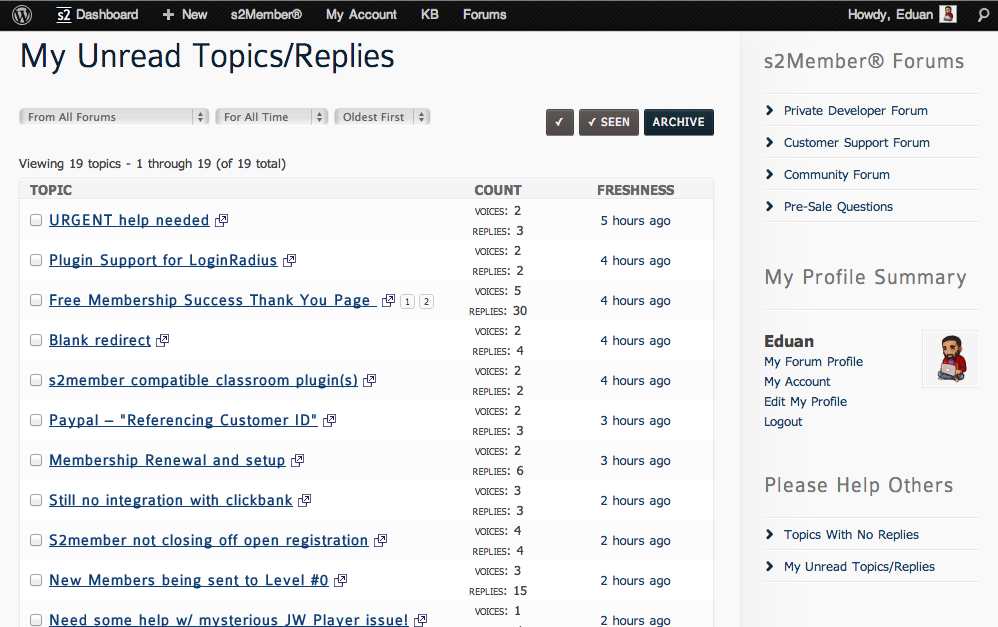Check the Need some help JW Player checkbox
Image resolution: width=998 pixels, height=627 pixels.
[36, 620]
